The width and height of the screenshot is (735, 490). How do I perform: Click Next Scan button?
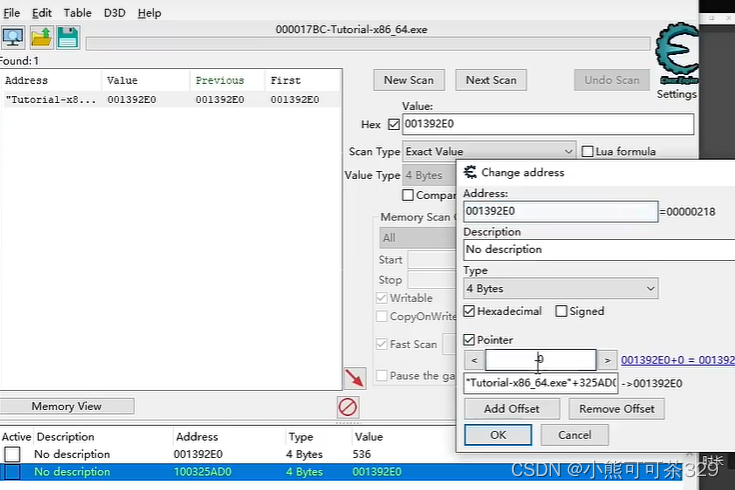(491, 80)
